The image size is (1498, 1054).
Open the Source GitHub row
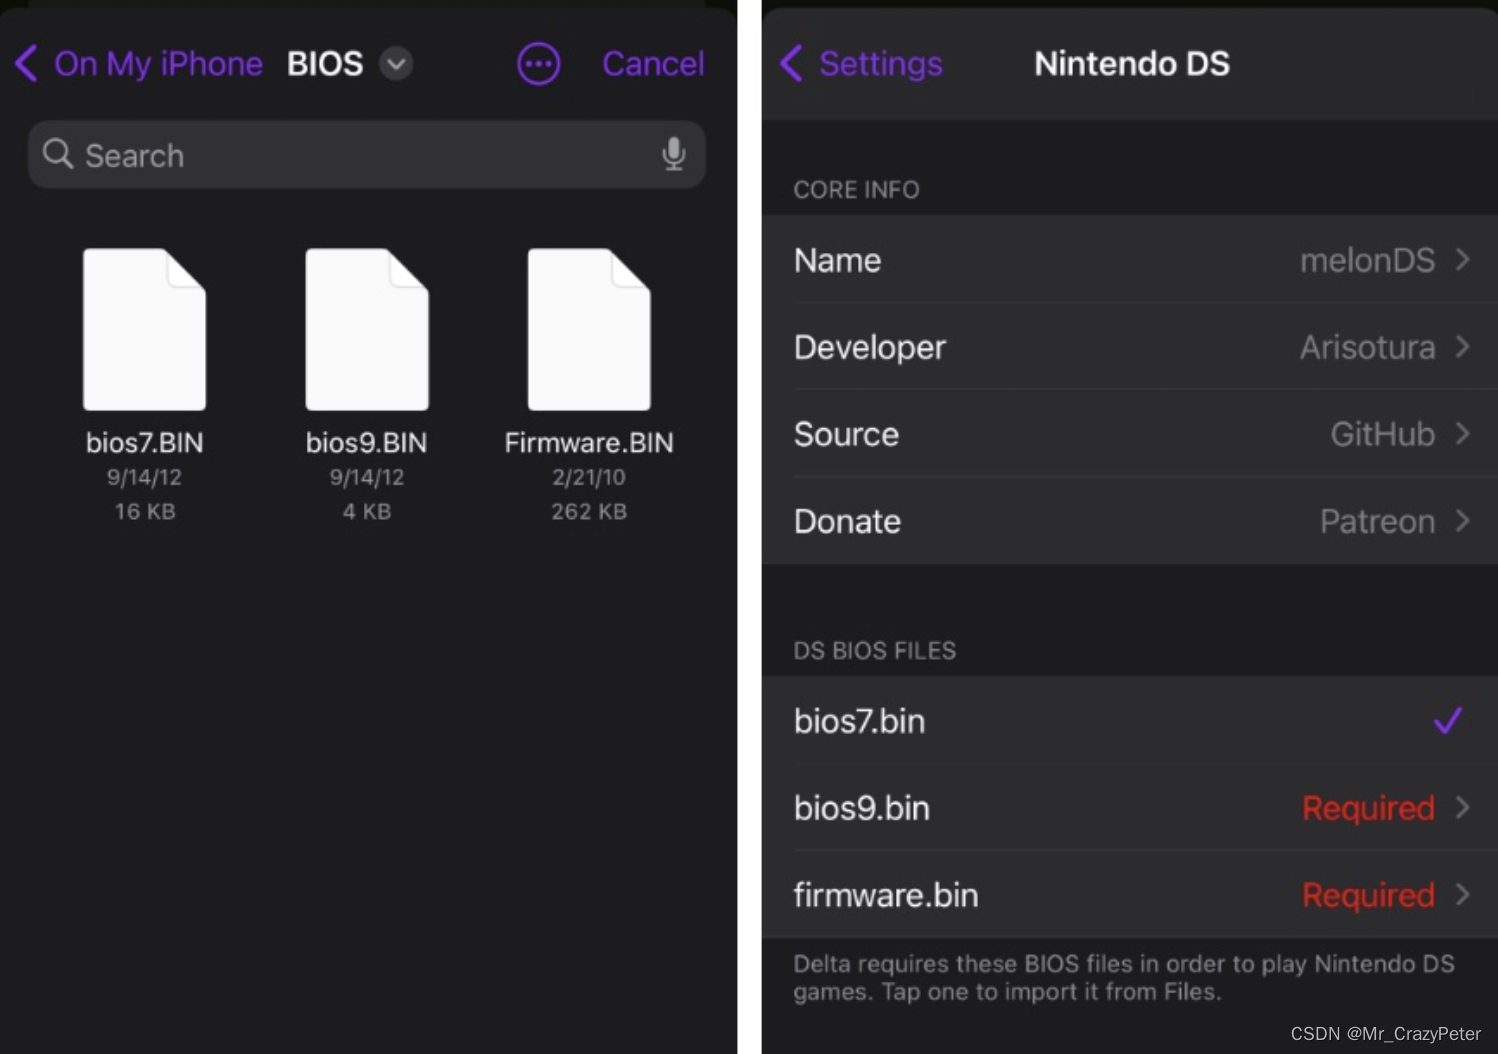pos(1130,434)
